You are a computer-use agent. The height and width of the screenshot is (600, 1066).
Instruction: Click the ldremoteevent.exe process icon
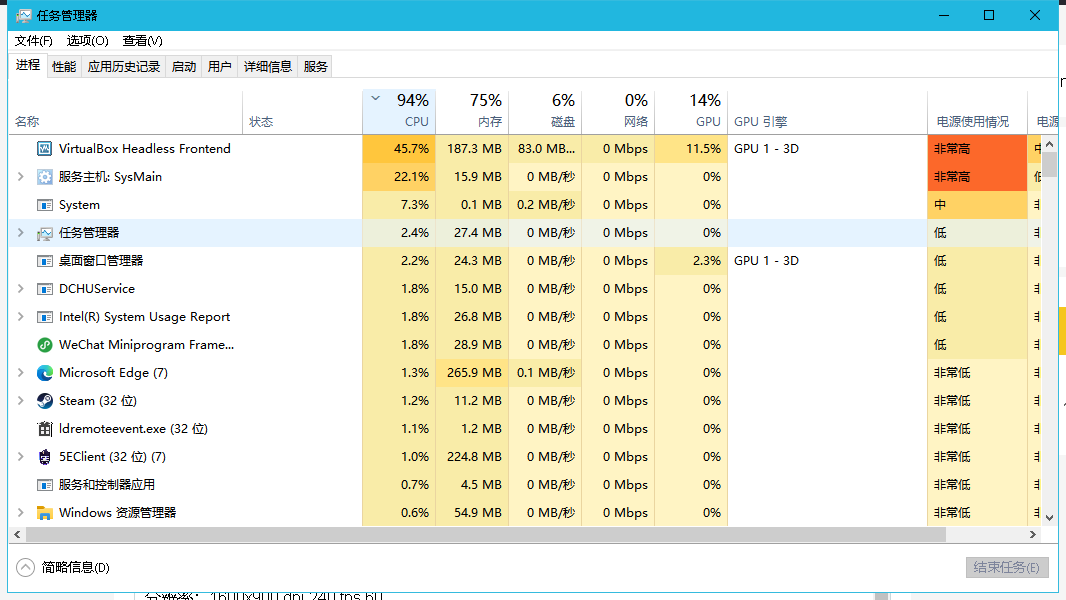click(44, 429)
